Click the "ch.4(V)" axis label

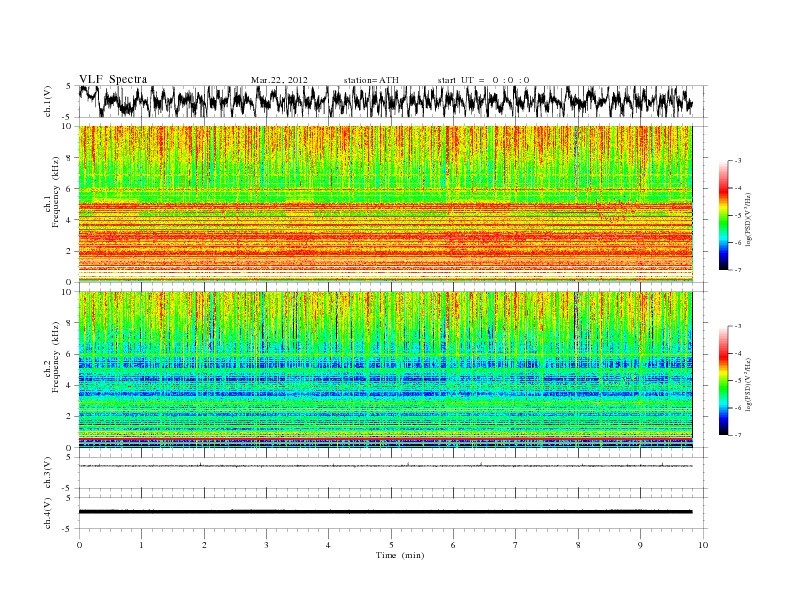pos(47,513)
